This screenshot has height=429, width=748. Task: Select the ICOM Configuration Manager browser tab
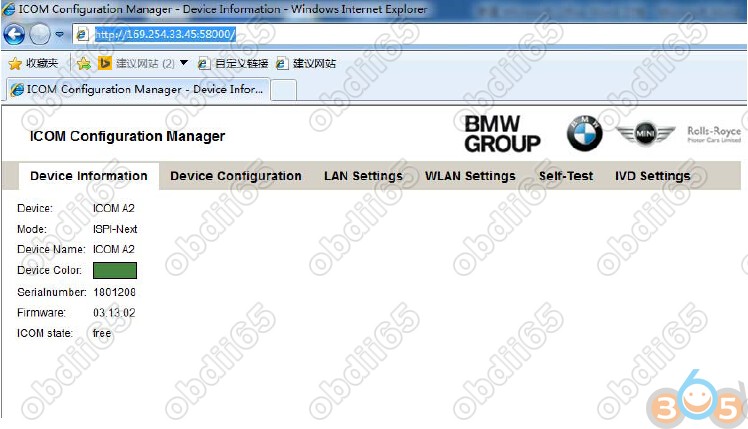tap(138, 89)
